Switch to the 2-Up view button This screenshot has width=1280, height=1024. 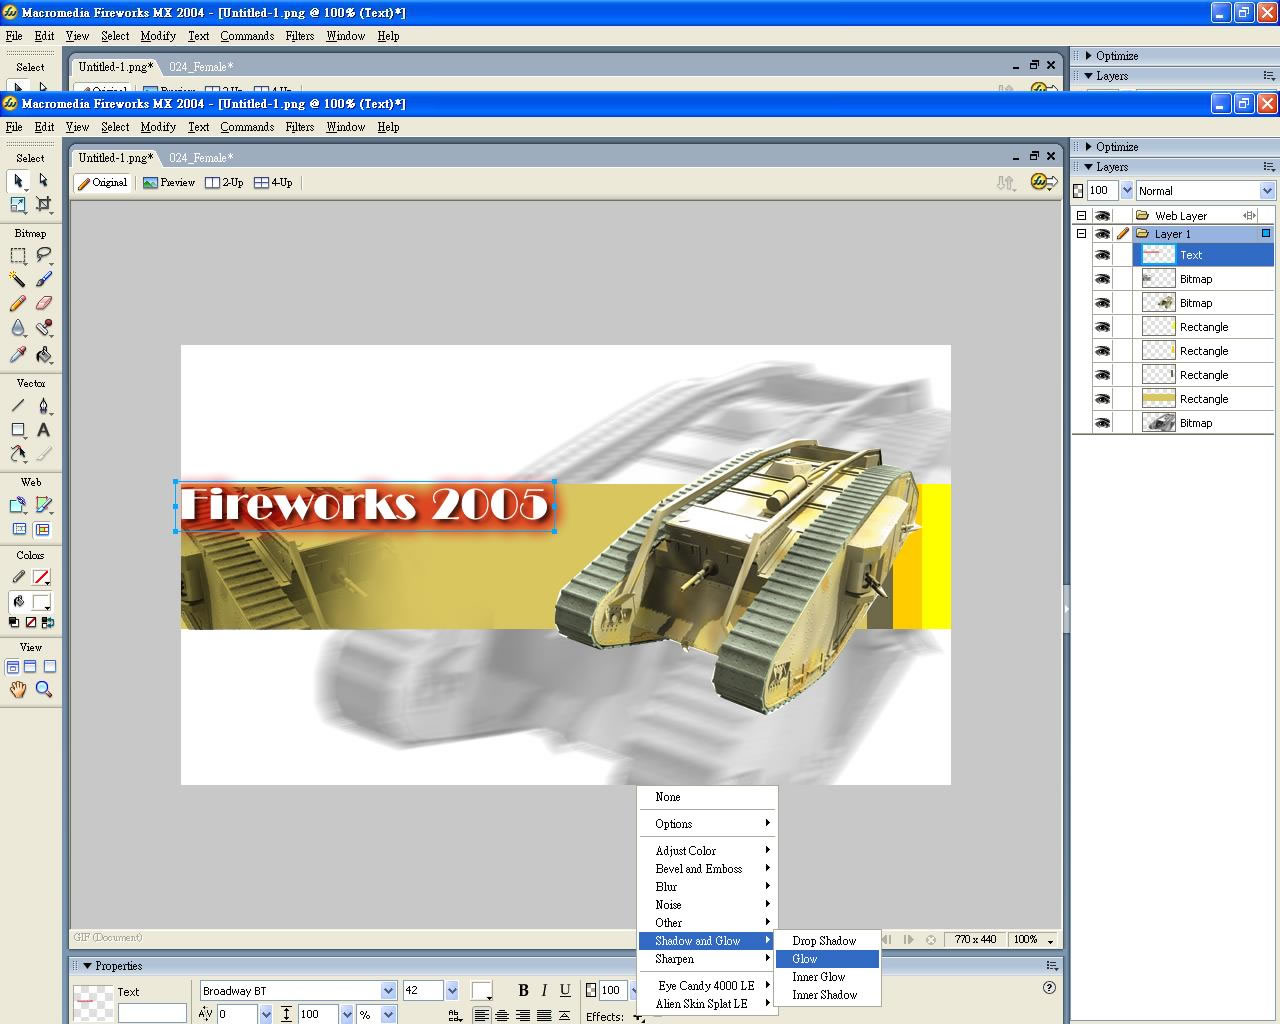point(224,183)
